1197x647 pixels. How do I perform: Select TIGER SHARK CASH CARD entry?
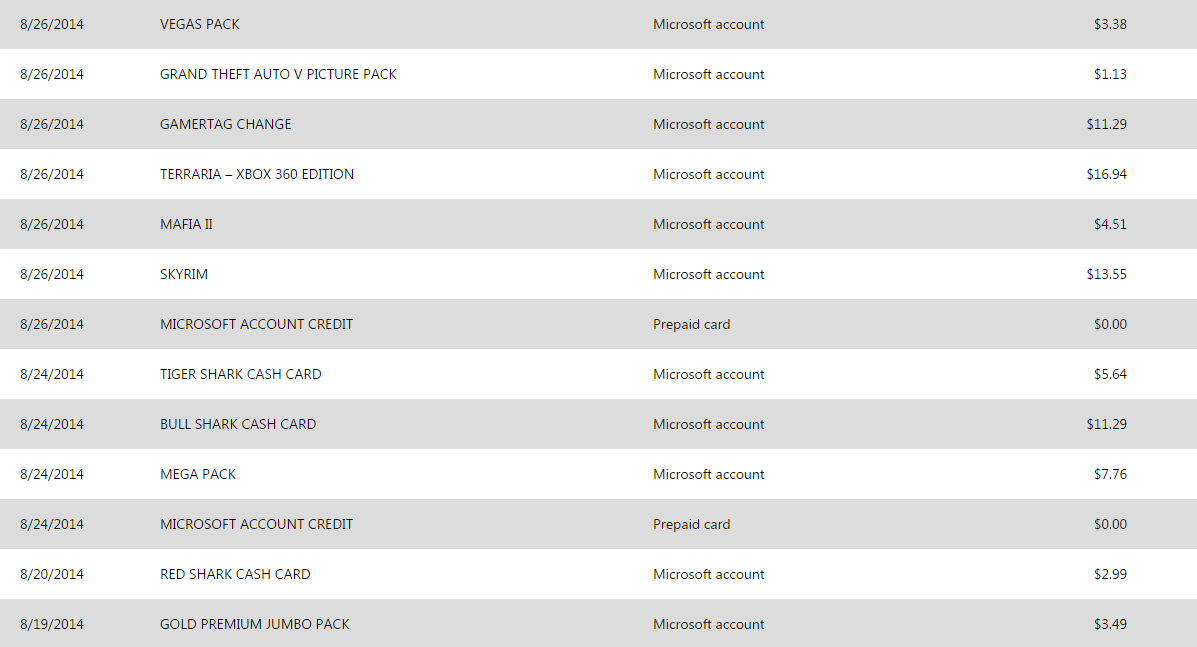pos(241,374)
